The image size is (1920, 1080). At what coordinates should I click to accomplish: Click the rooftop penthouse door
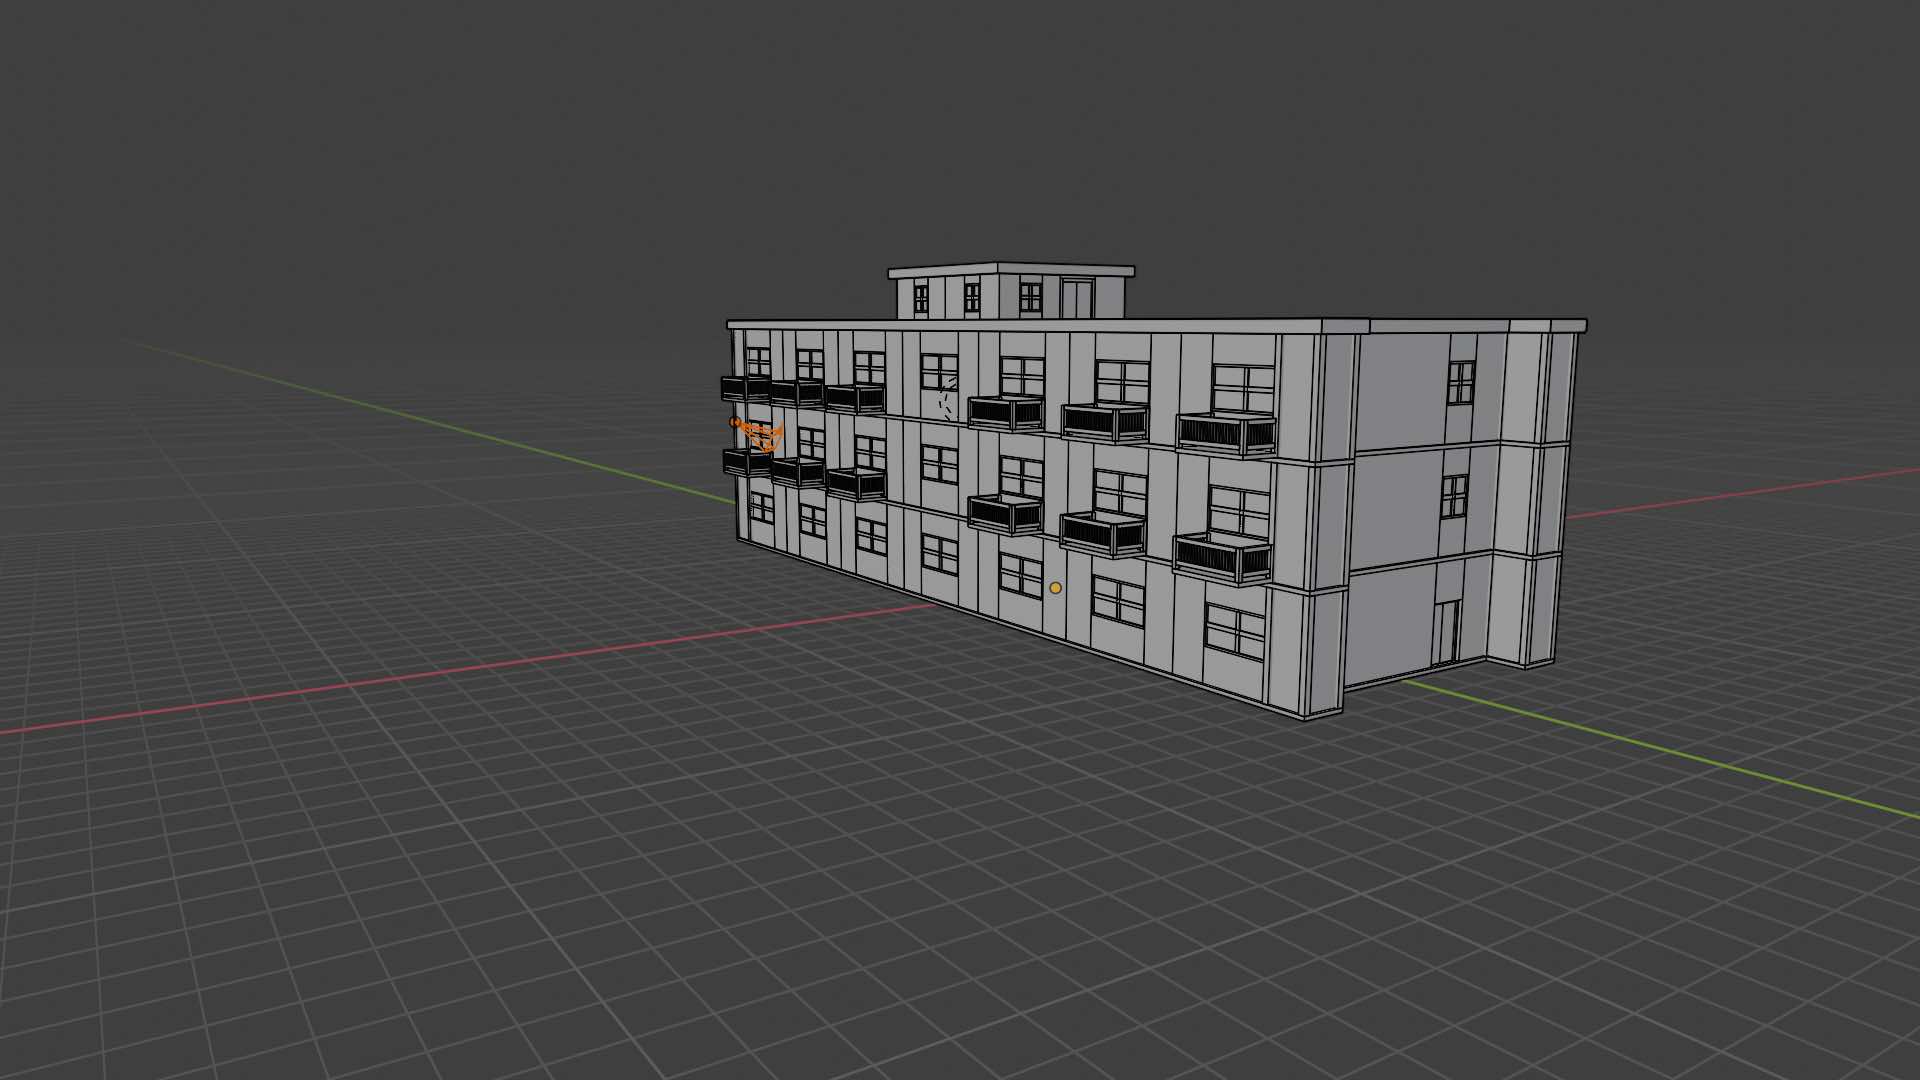(1077, 298)
